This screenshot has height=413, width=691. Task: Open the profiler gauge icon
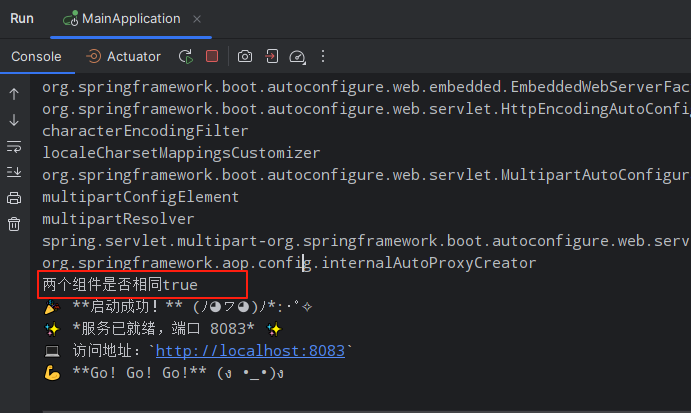[x=297, y=57]
